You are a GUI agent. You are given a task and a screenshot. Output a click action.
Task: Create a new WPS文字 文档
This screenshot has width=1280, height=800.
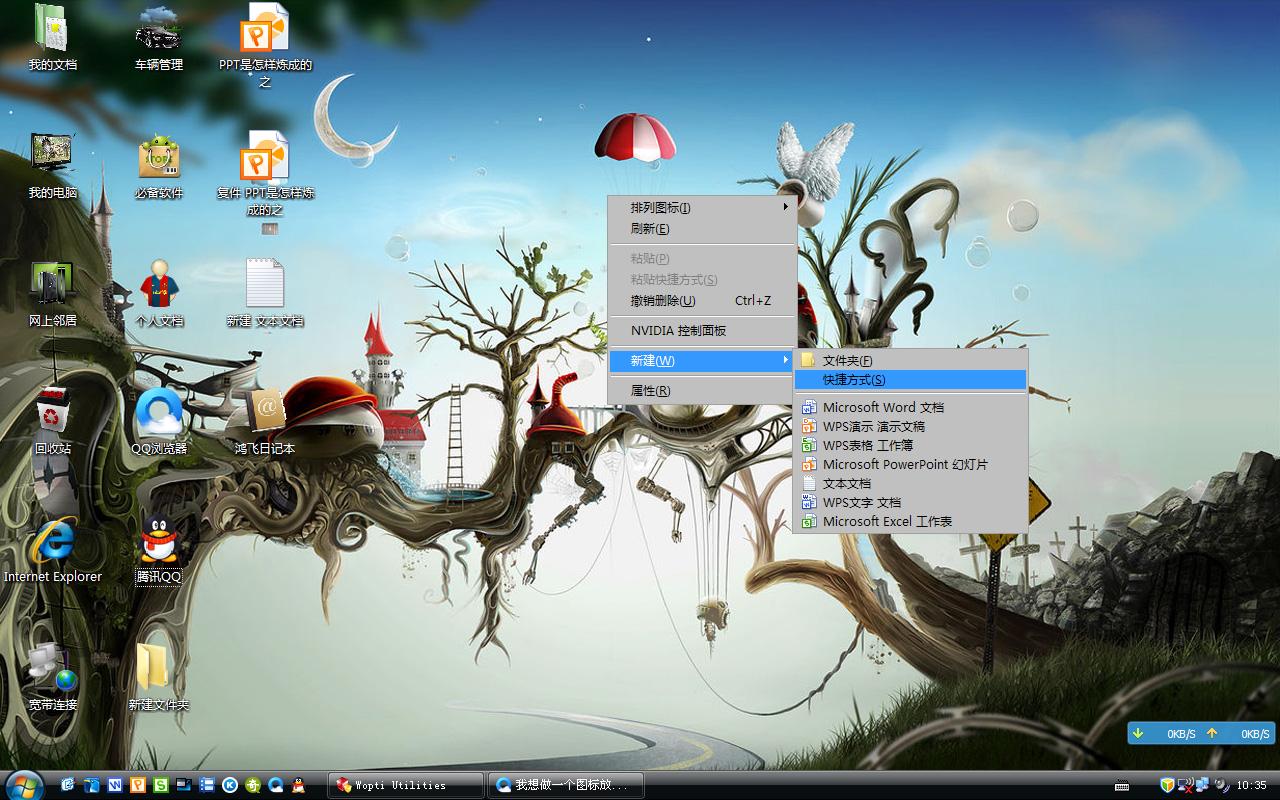coord(910,503)
